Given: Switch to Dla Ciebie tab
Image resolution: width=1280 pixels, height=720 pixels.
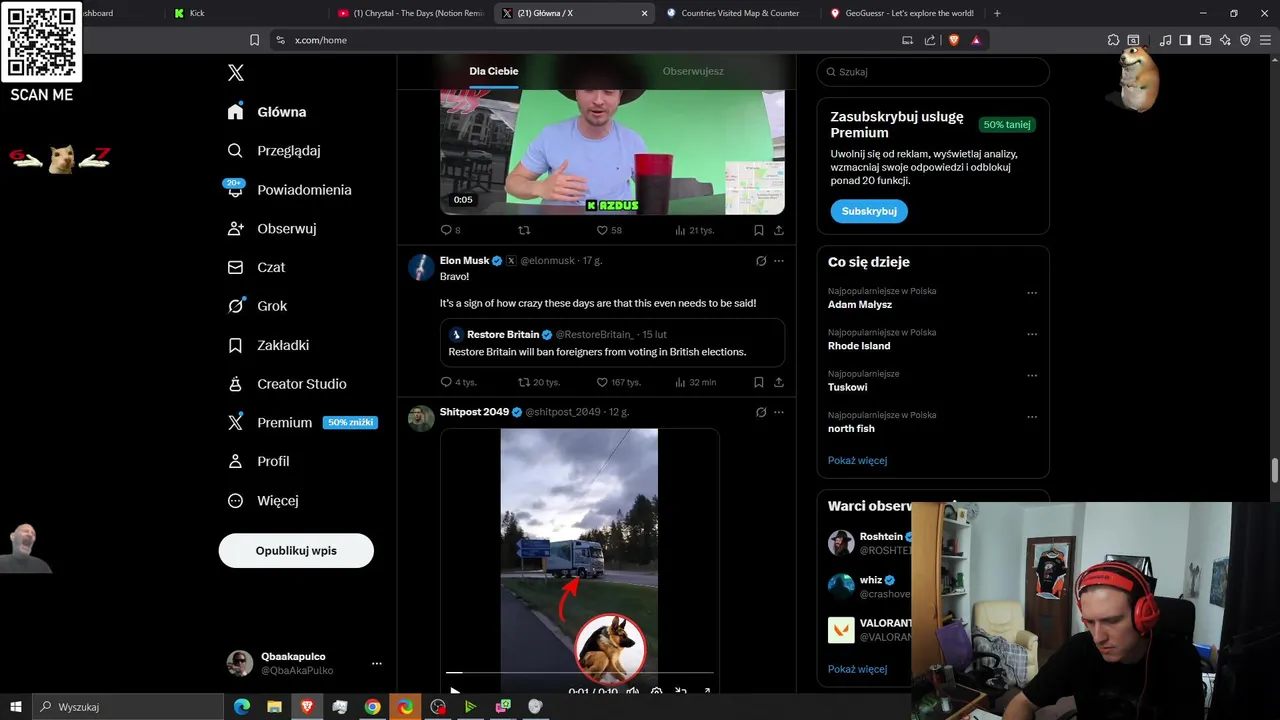Looking at the screenshot, I should click(494, 71).
